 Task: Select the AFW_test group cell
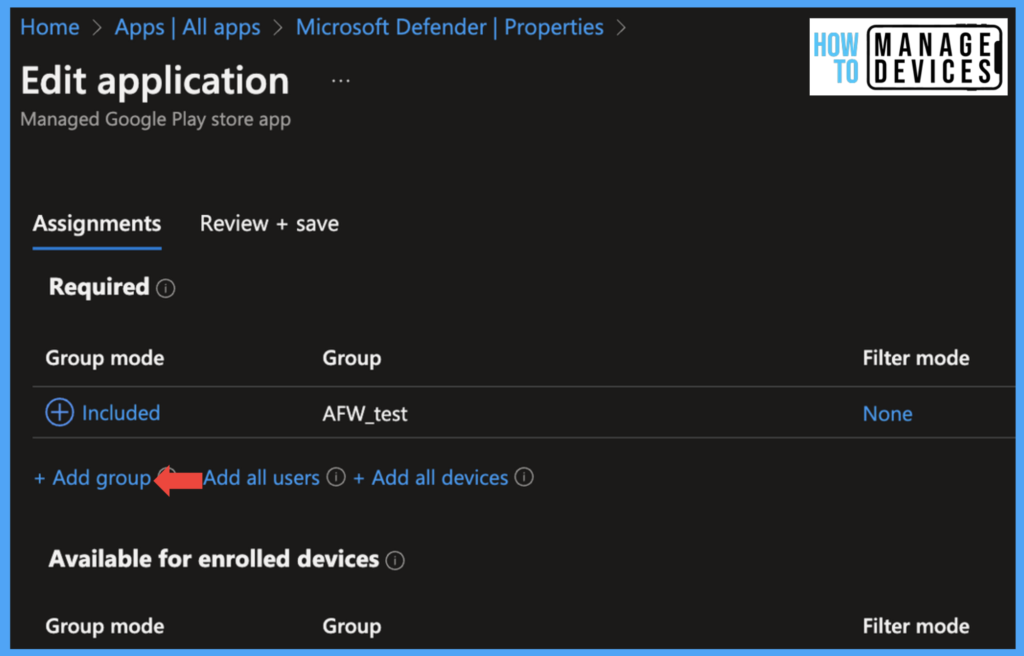365,414
